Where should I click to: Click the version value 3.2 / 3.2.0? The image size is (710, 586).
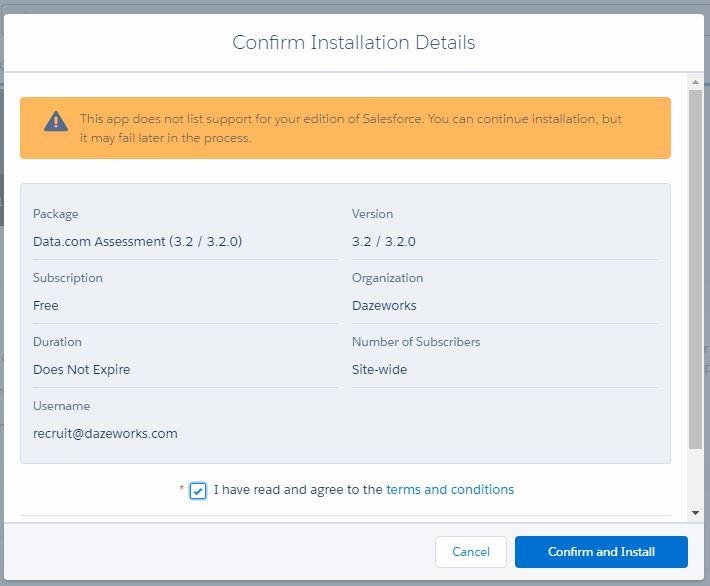coord(384,241)
